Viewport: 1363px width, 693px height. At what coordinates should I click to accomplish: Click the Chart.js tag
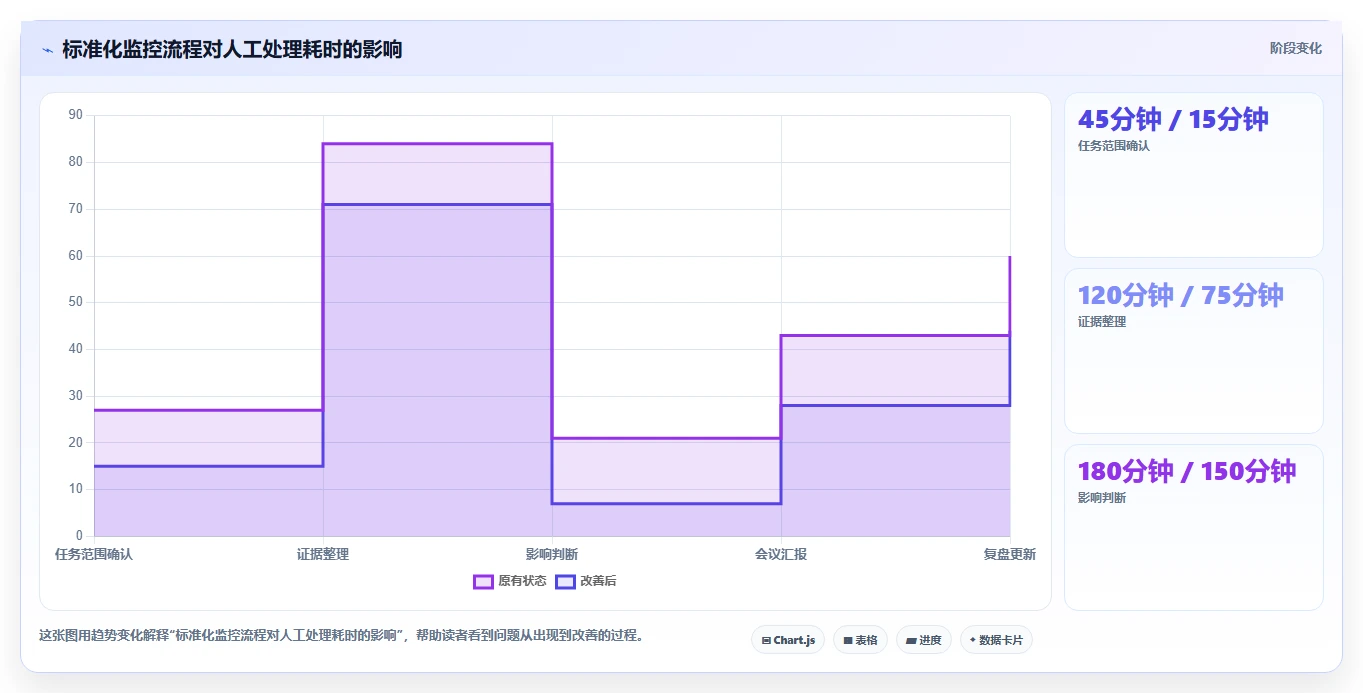788,640
